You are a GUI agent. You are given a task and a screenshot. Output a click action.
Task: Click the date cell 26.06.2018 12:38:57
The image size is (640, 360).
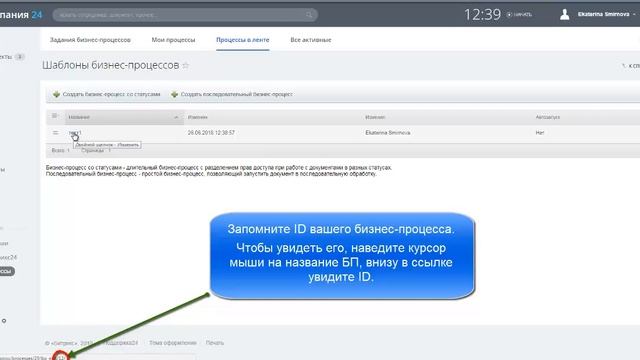(x=211, y=133)
